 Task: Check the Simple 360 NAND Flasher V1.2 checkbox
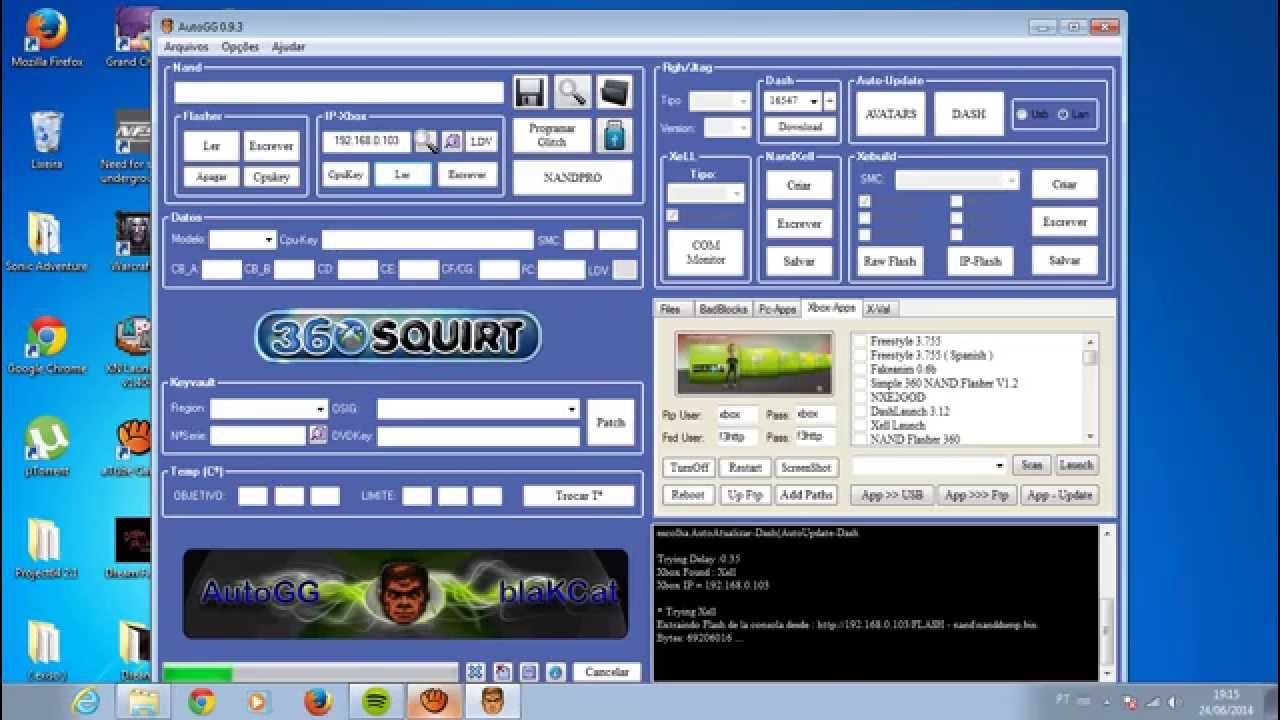click(x=859, y=383)
